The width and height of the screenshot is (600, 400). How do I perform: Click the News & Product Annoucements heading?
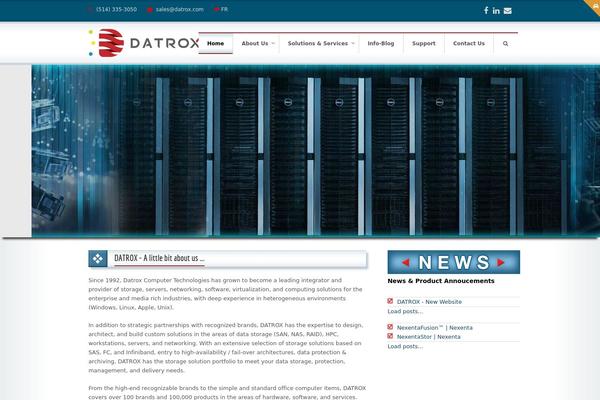tap(441, 281)
